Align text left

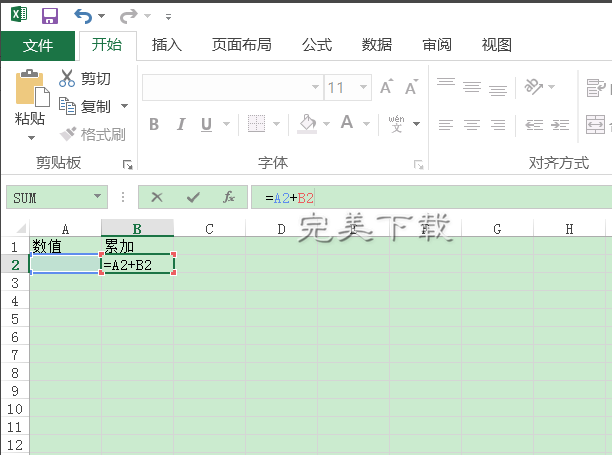coord(446,125)
